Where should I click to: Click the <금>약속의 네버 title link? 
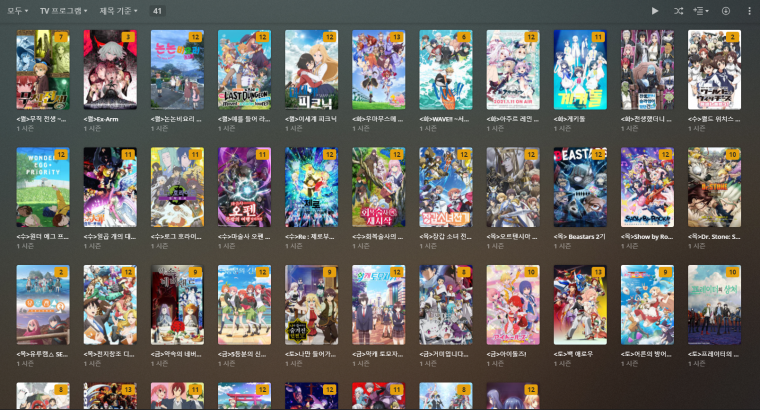click(176, 354)
